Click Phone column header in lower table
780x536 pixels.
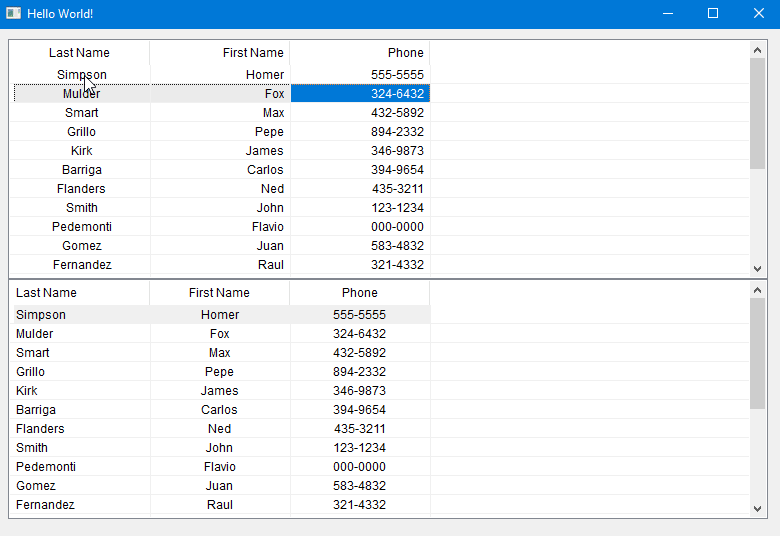click(x=359, y=293)
